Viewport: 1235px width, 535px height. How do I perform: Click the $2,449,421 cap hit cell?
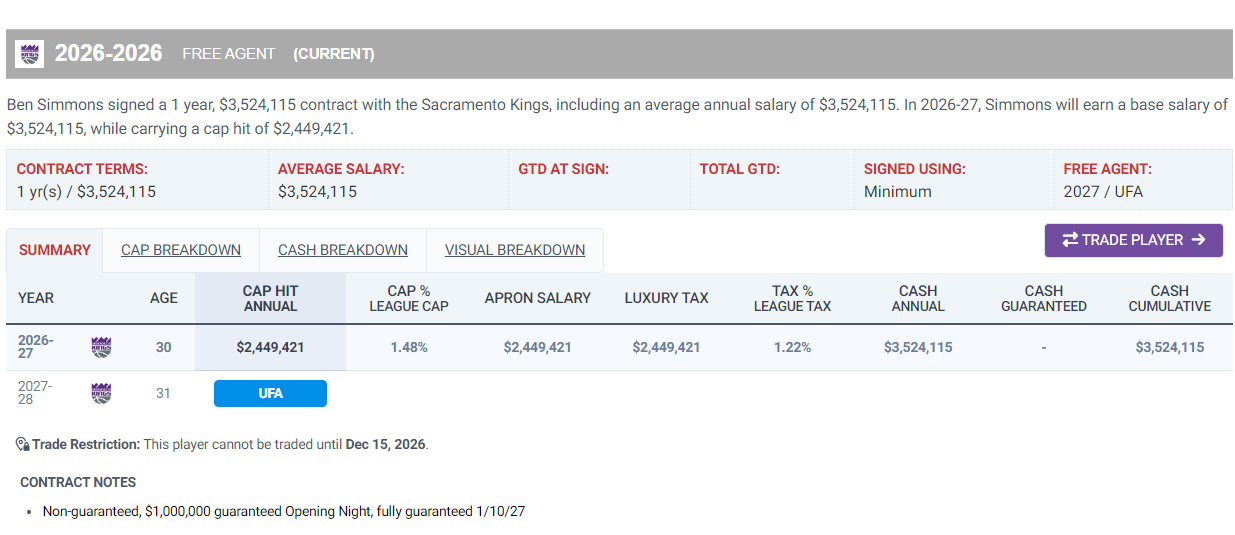coord(270,347)
